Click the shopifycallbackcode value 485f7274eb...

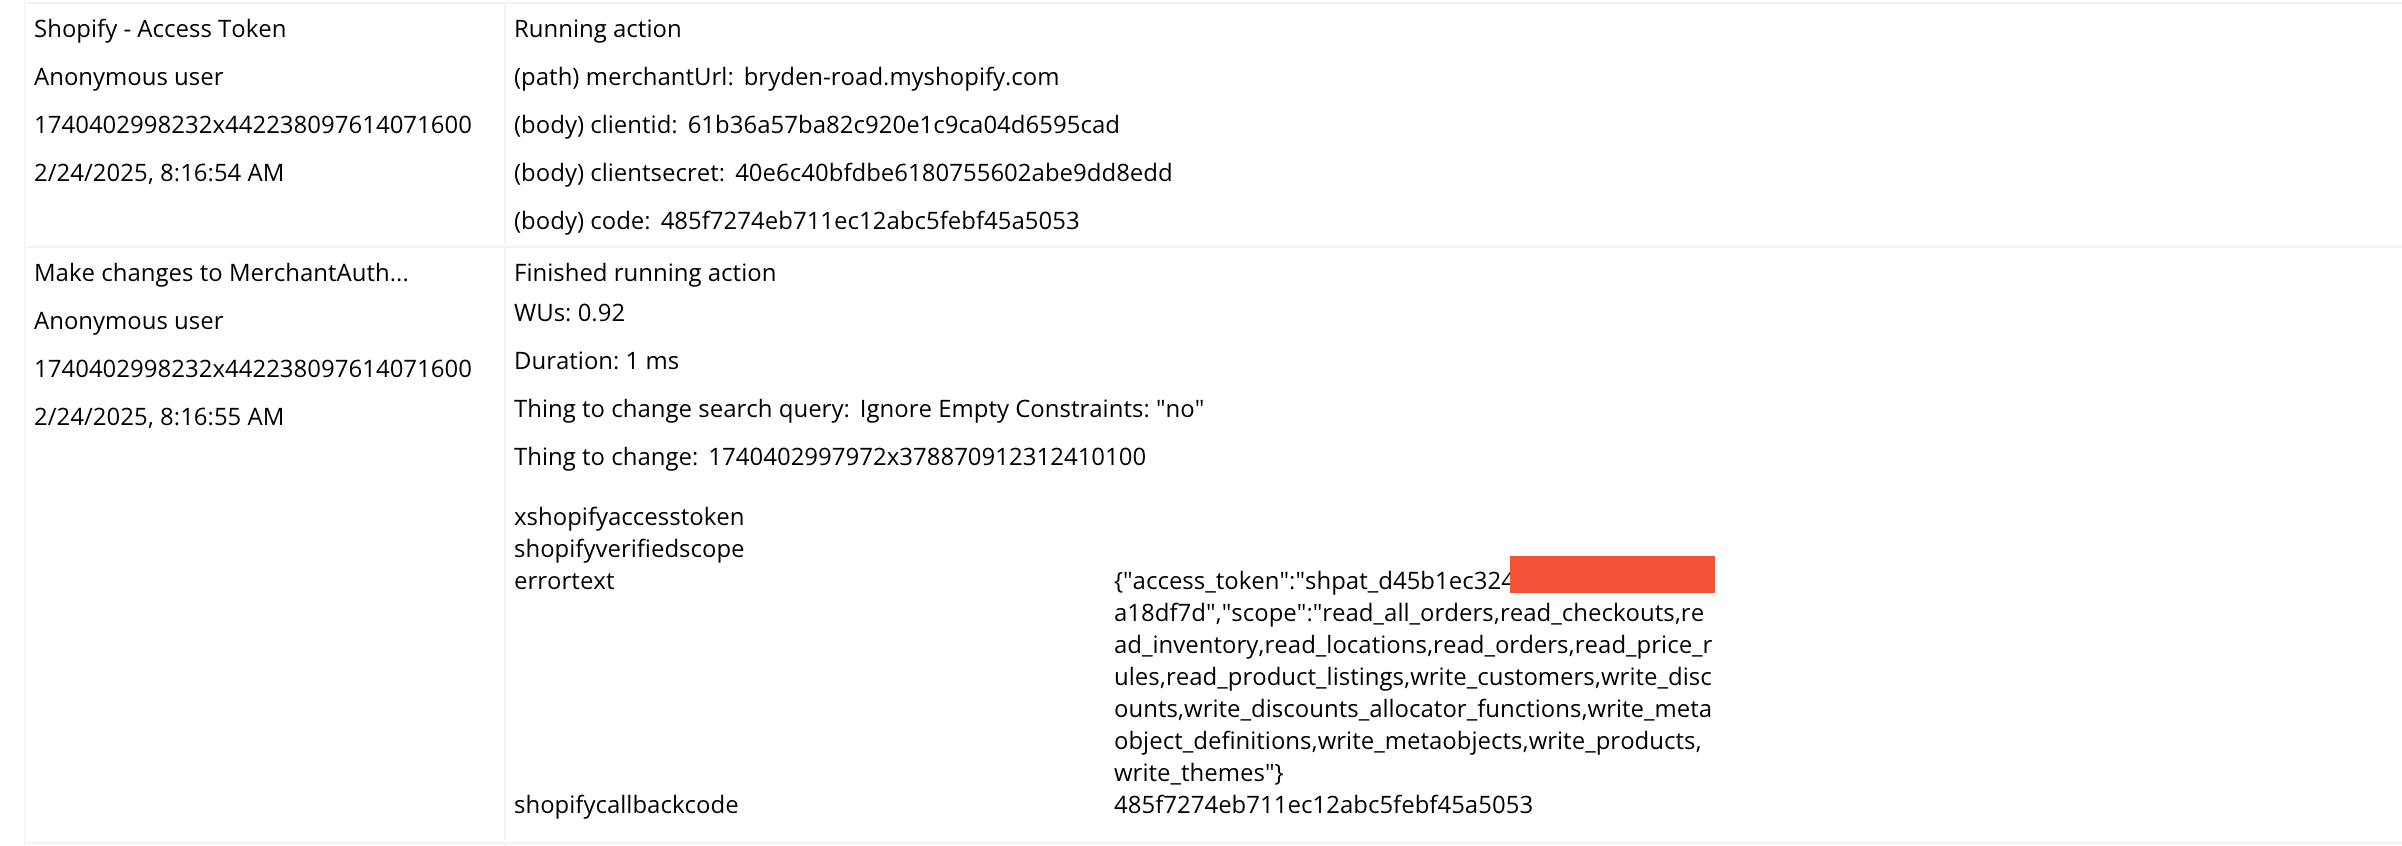point(1322,805)
